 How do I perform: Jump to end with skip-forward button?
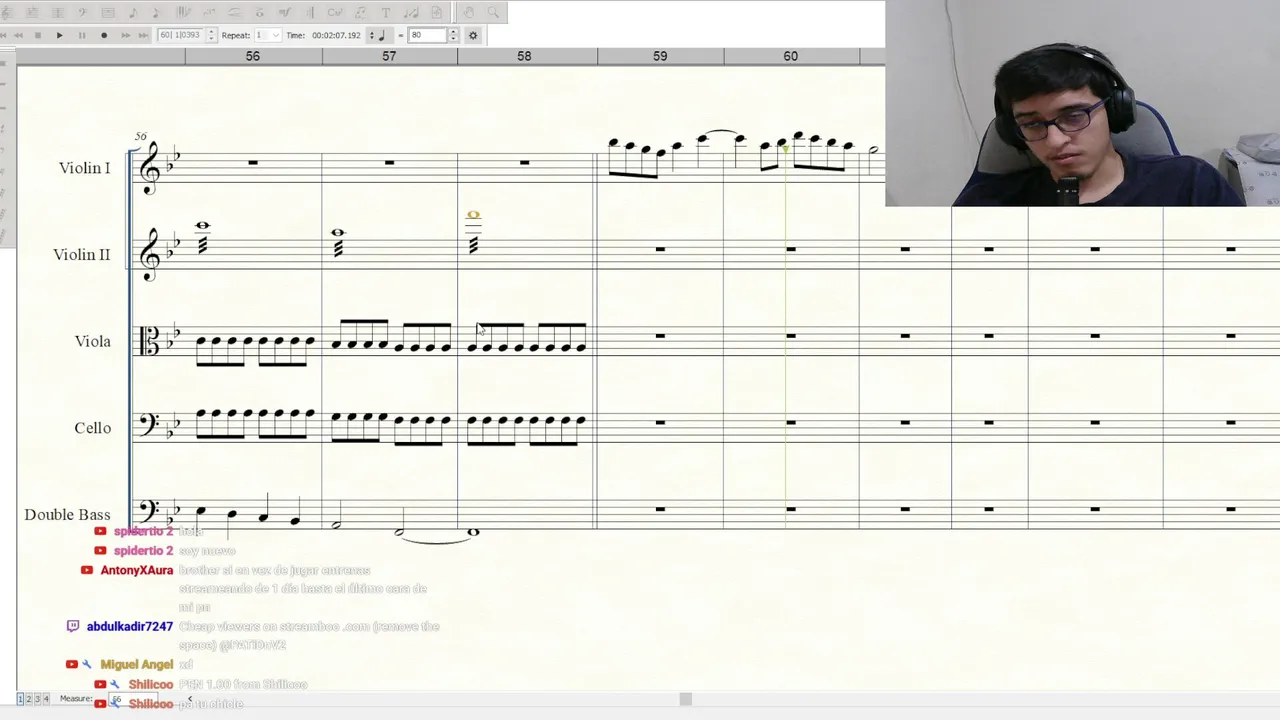143,35
